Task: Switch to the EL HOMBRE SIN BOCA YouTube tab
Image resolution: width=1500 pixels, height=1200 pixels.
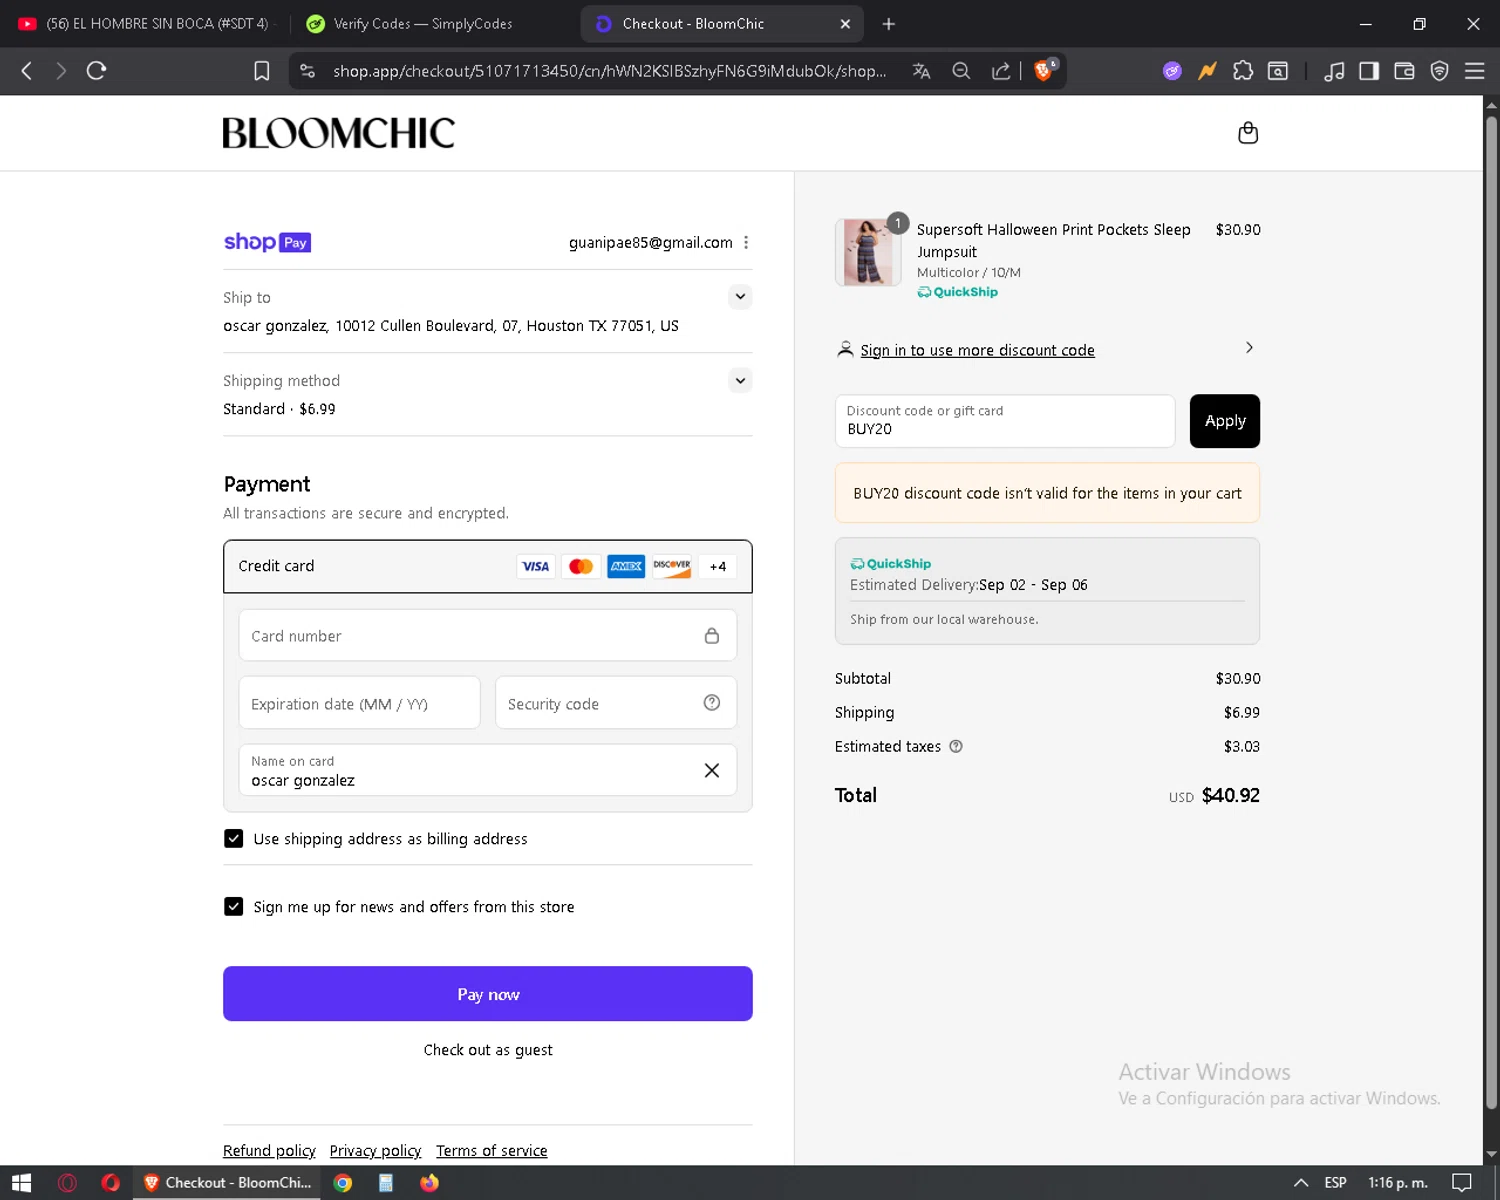Action: point(145,23)
